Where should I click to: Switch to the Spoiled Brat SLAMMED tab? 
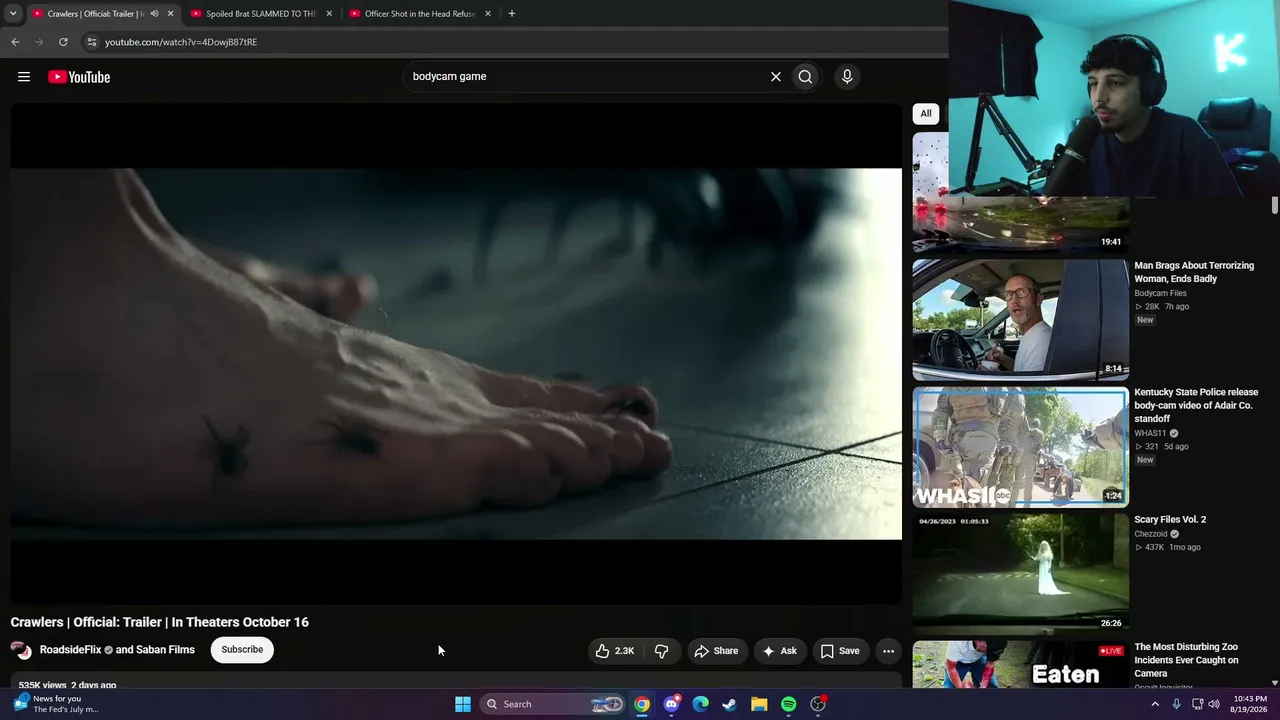261,14
